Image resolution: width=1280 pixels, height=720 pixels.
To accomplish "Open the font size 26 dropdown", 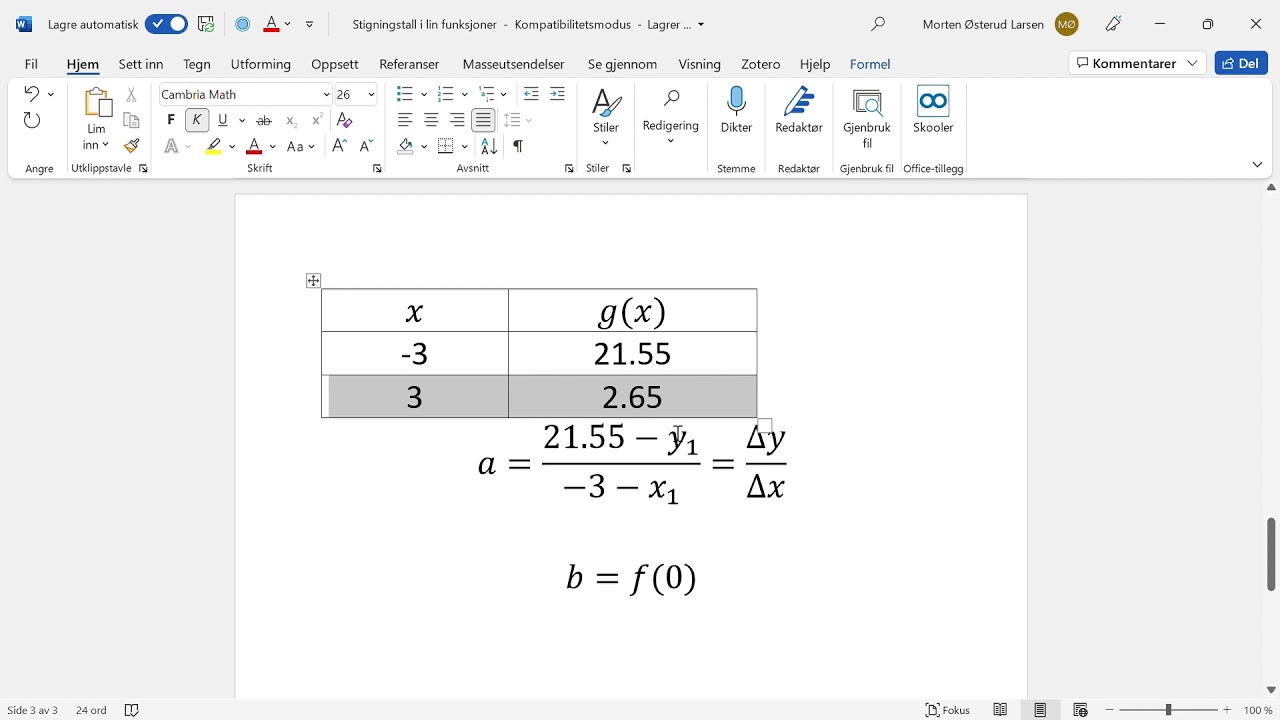I will [x=371, y=94].
